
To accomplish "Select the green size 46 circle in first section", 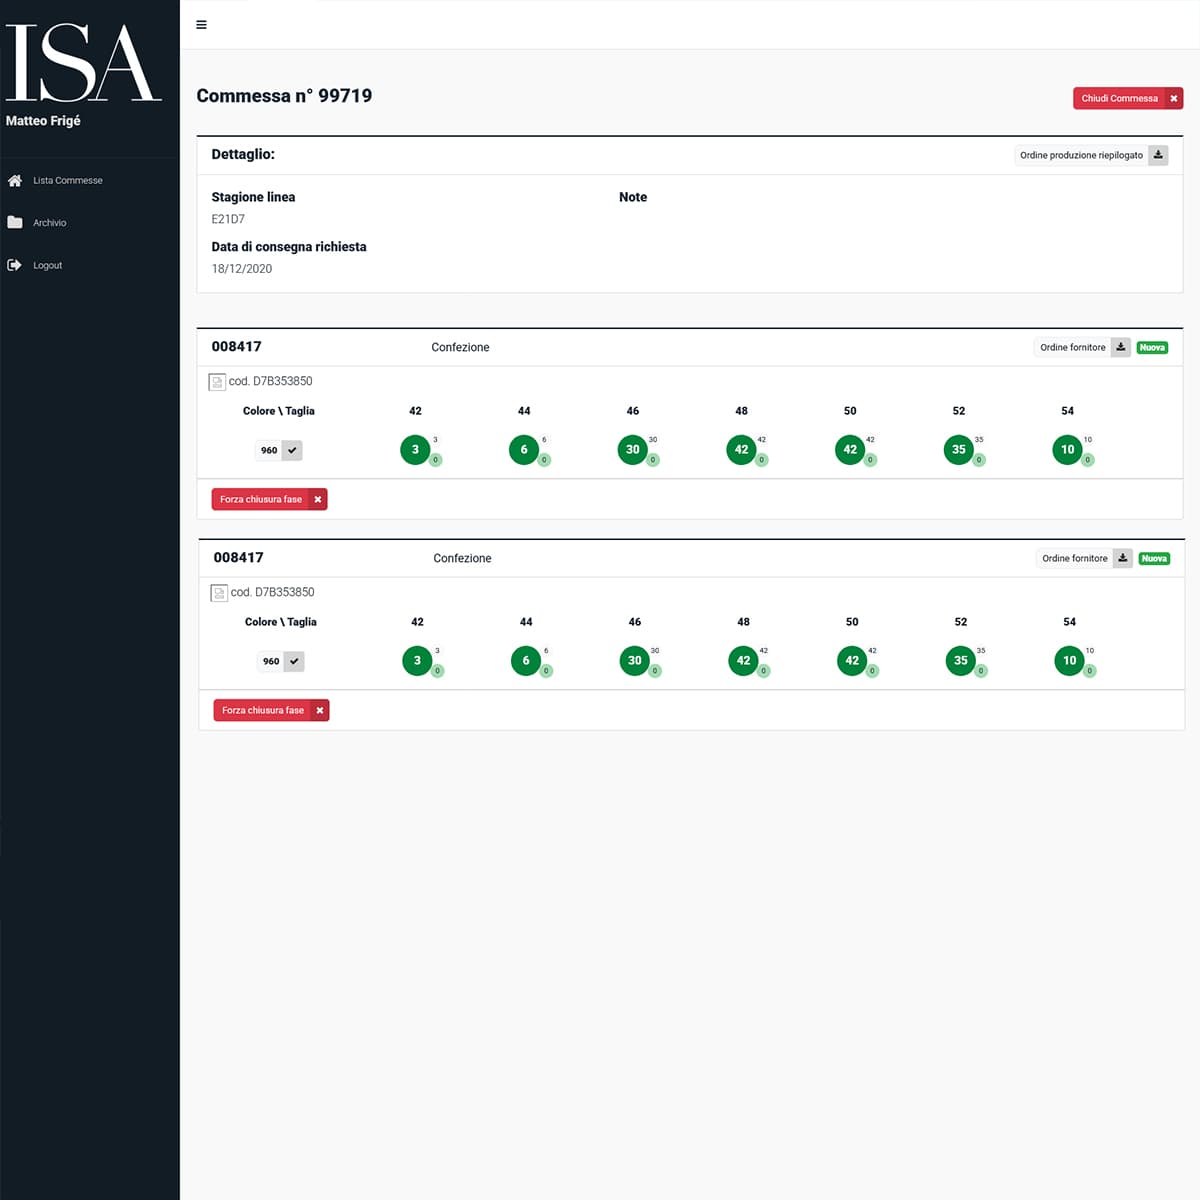I will [x=632, y=450].
